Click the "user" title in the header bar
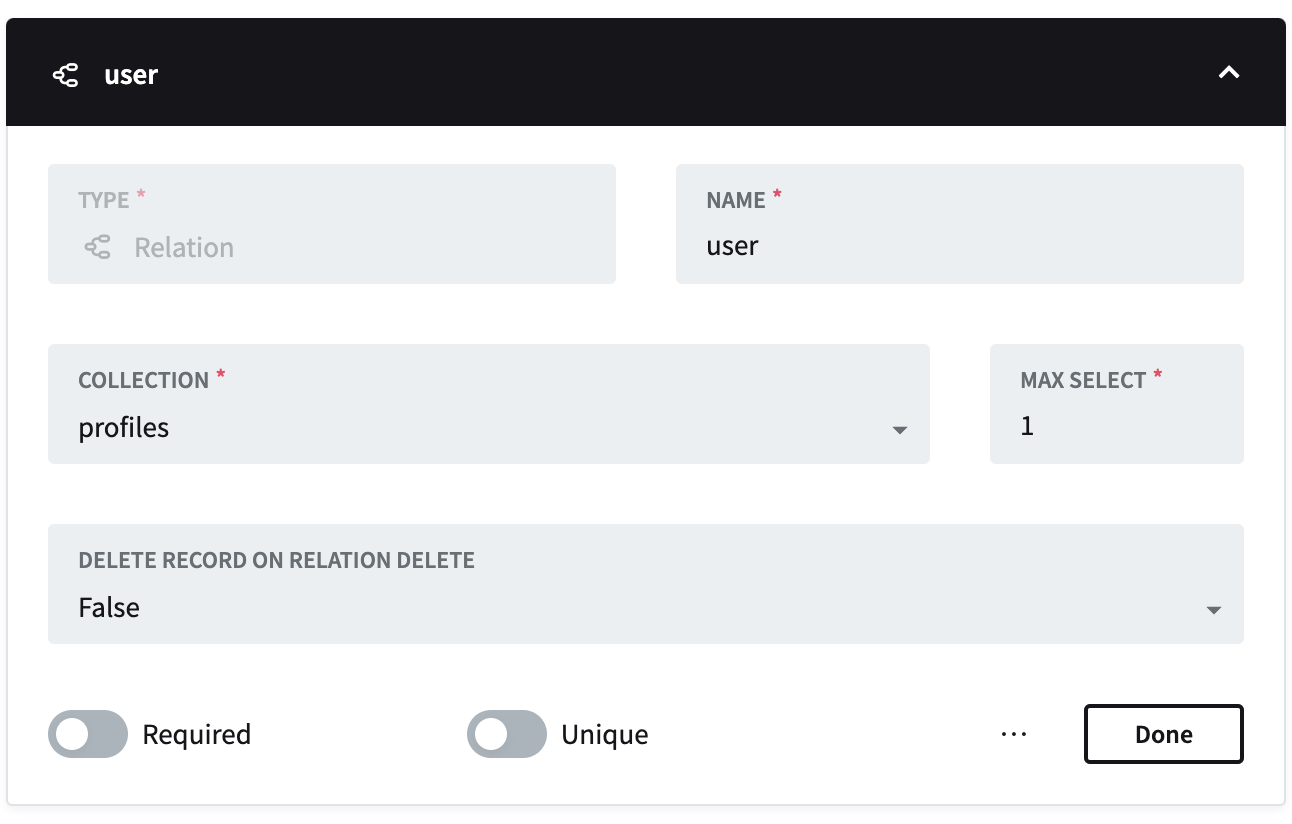This screenshot has width=1292, height=824. tap(130, 73)
